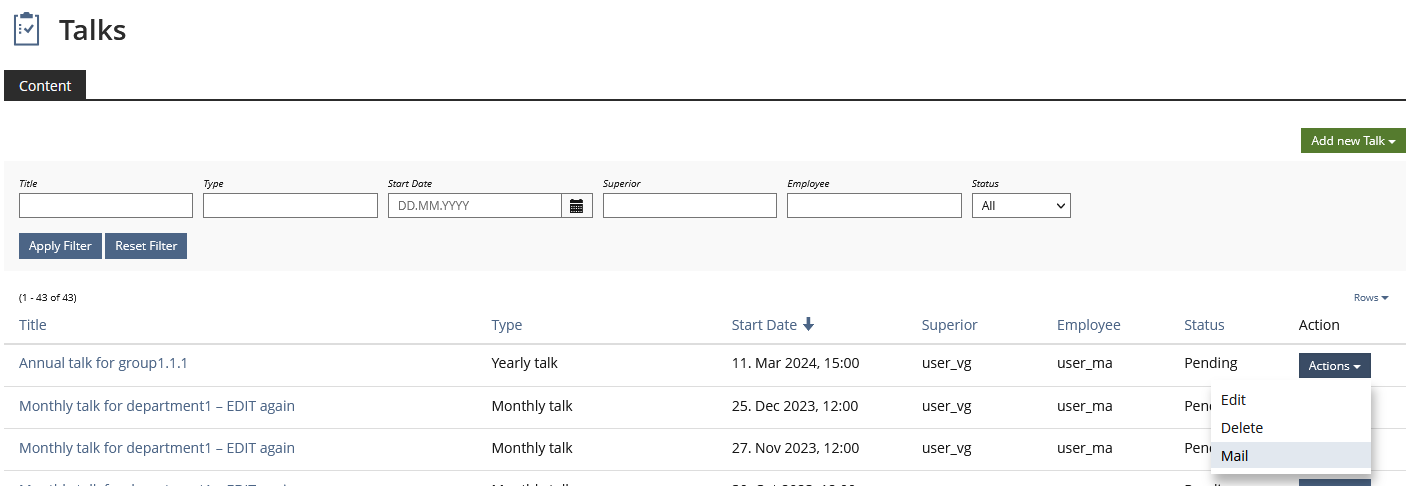
Task: Click the Employee filter text box
Action: tap(873, 206)
